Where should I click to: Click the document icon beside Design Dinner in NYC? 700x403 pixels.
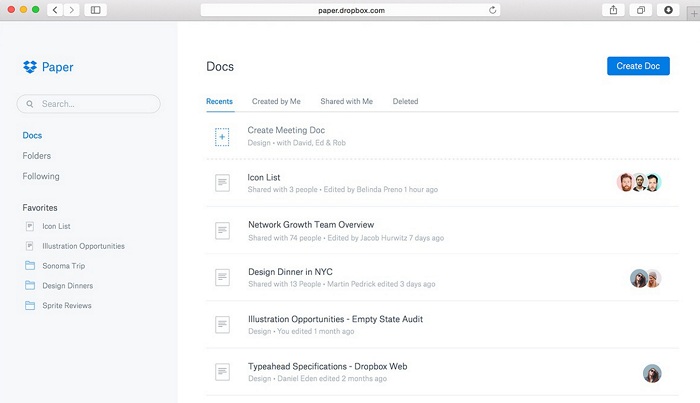[x=222, y=277]
